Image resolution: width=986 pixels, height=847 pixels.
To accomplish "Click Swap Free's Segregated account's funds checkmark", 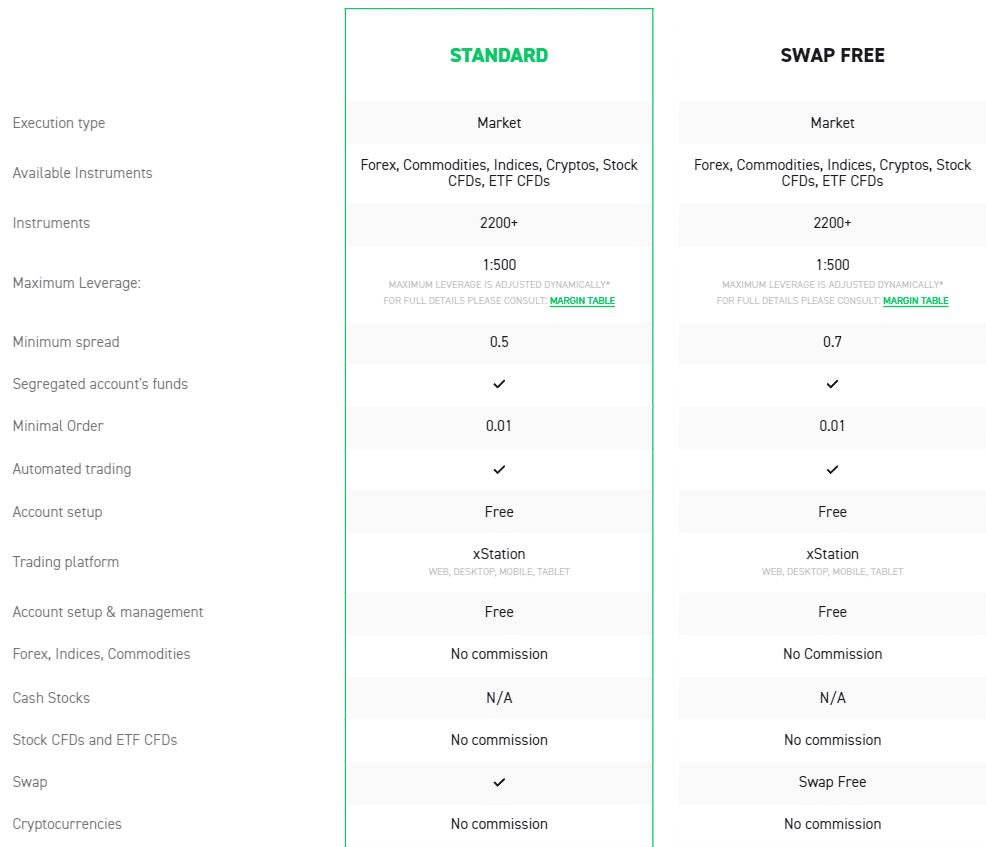I will pyautogui.click(x=833, y=384).
